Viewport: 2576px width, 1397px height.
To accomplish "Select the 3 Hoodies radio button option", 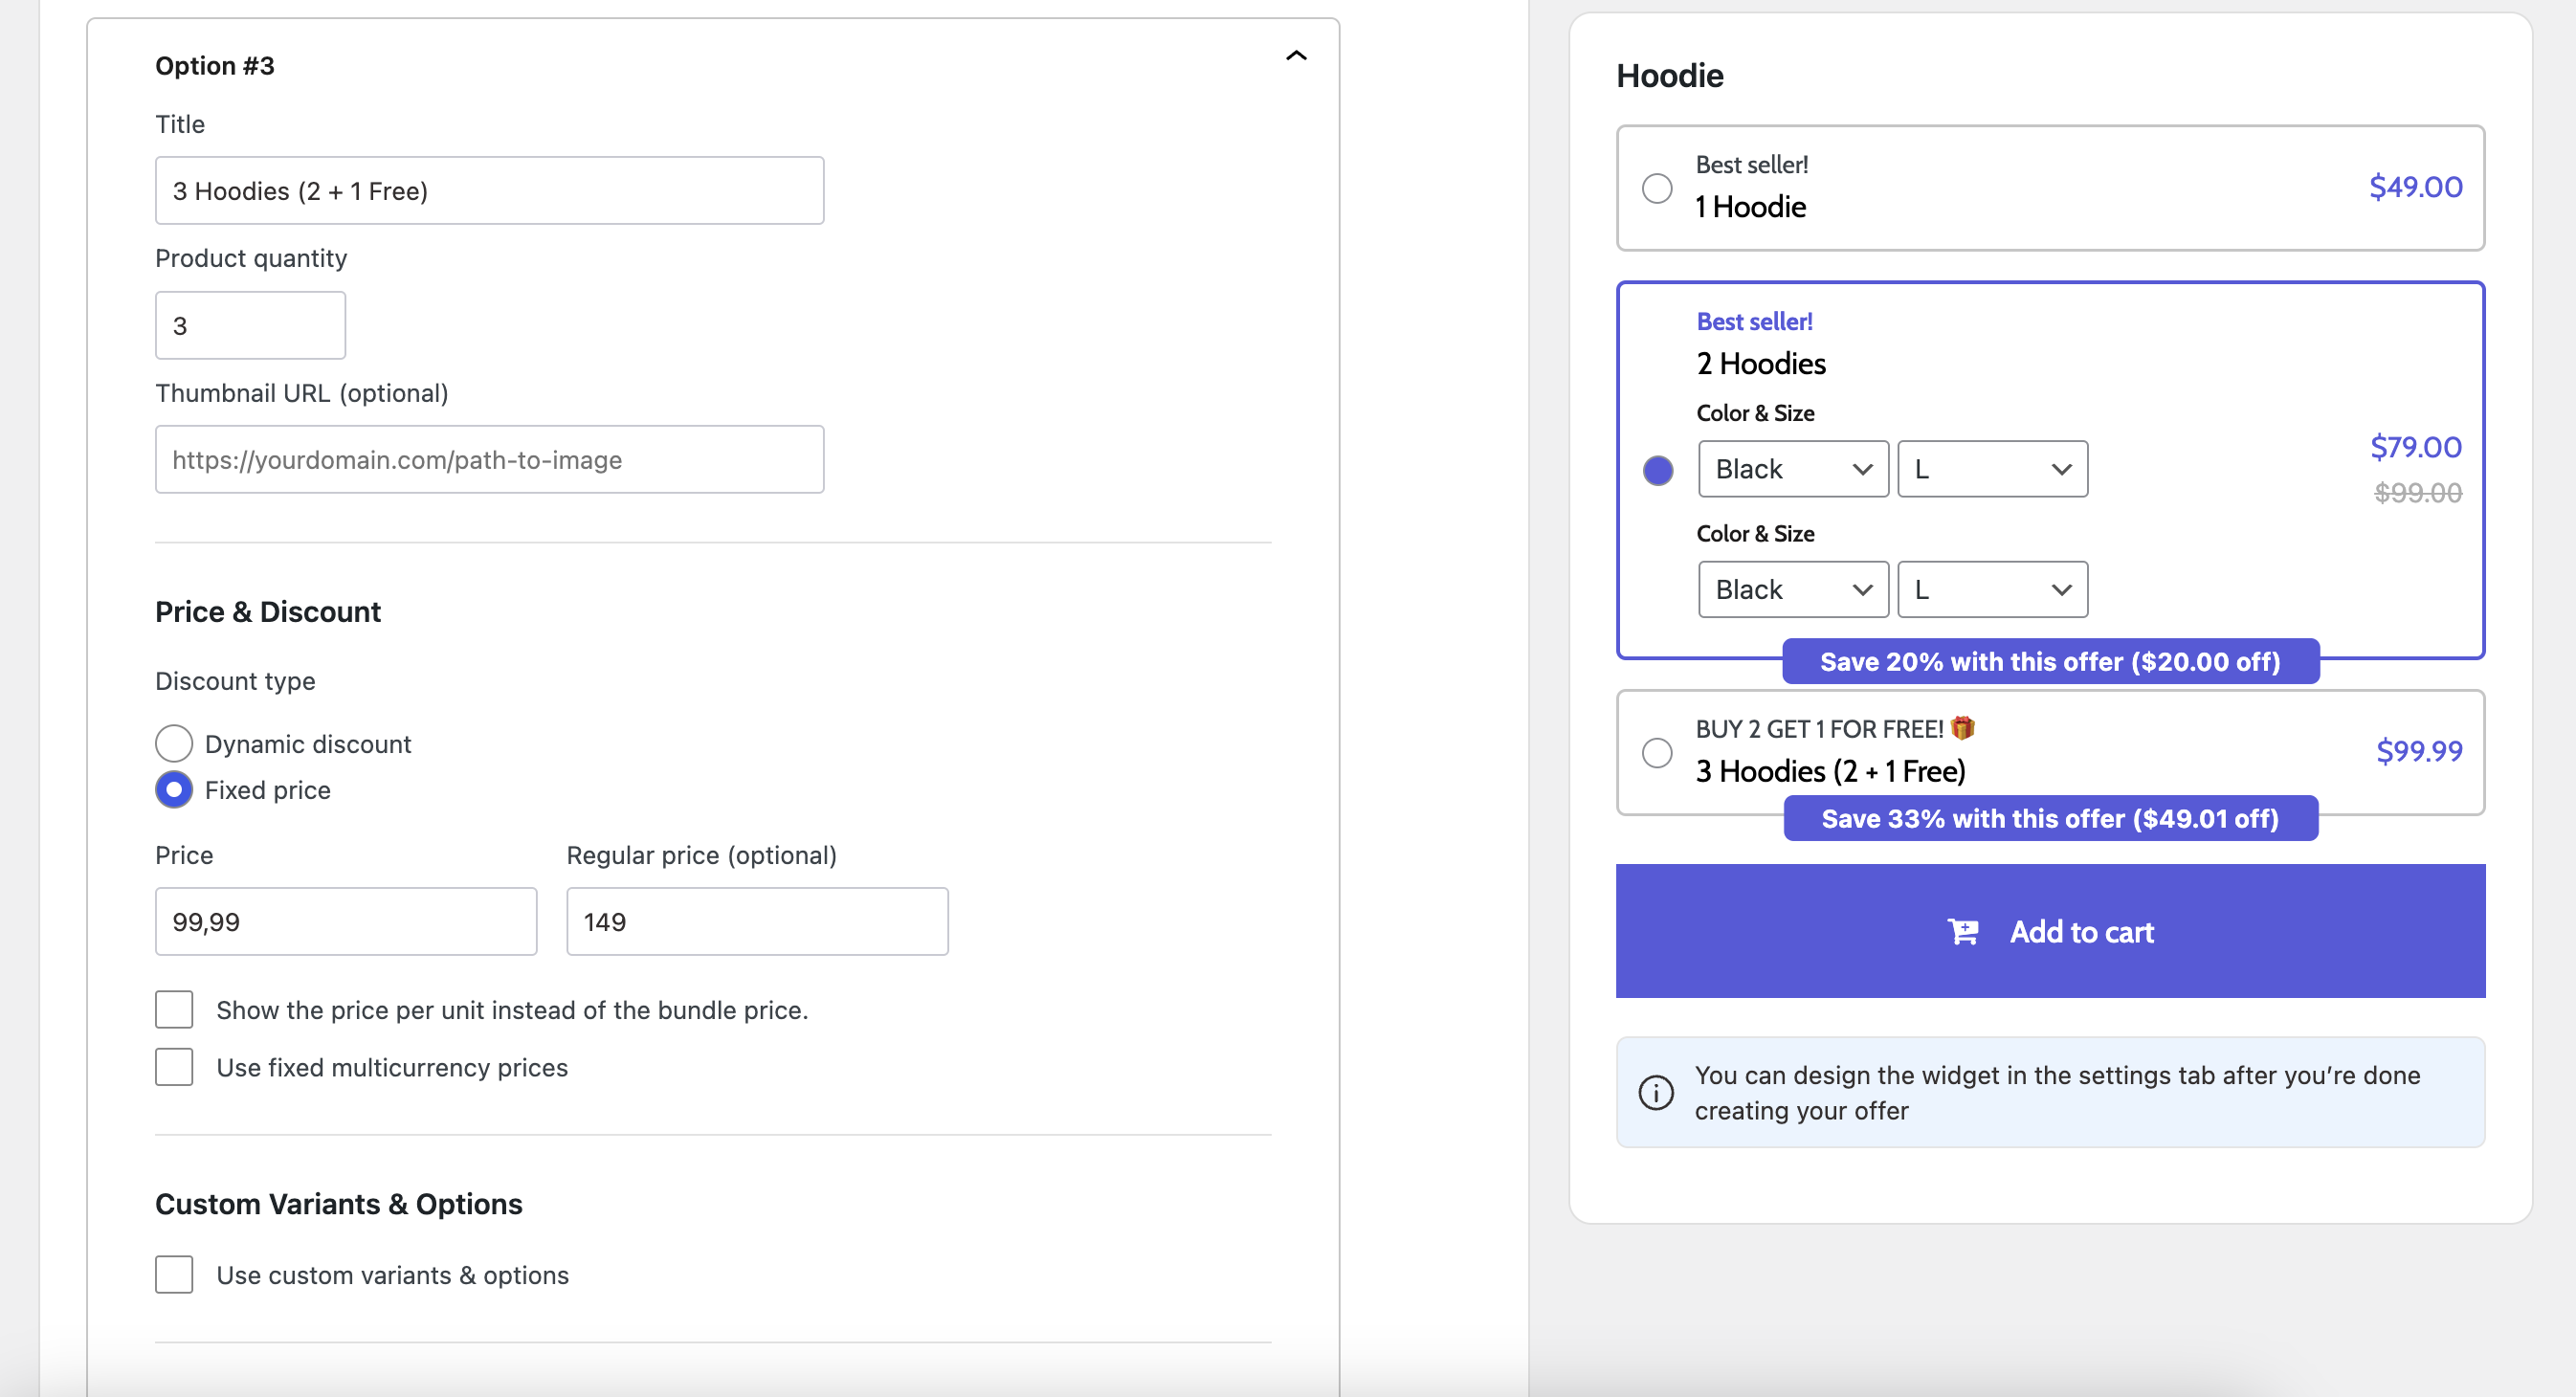I will pos(1656,750).
